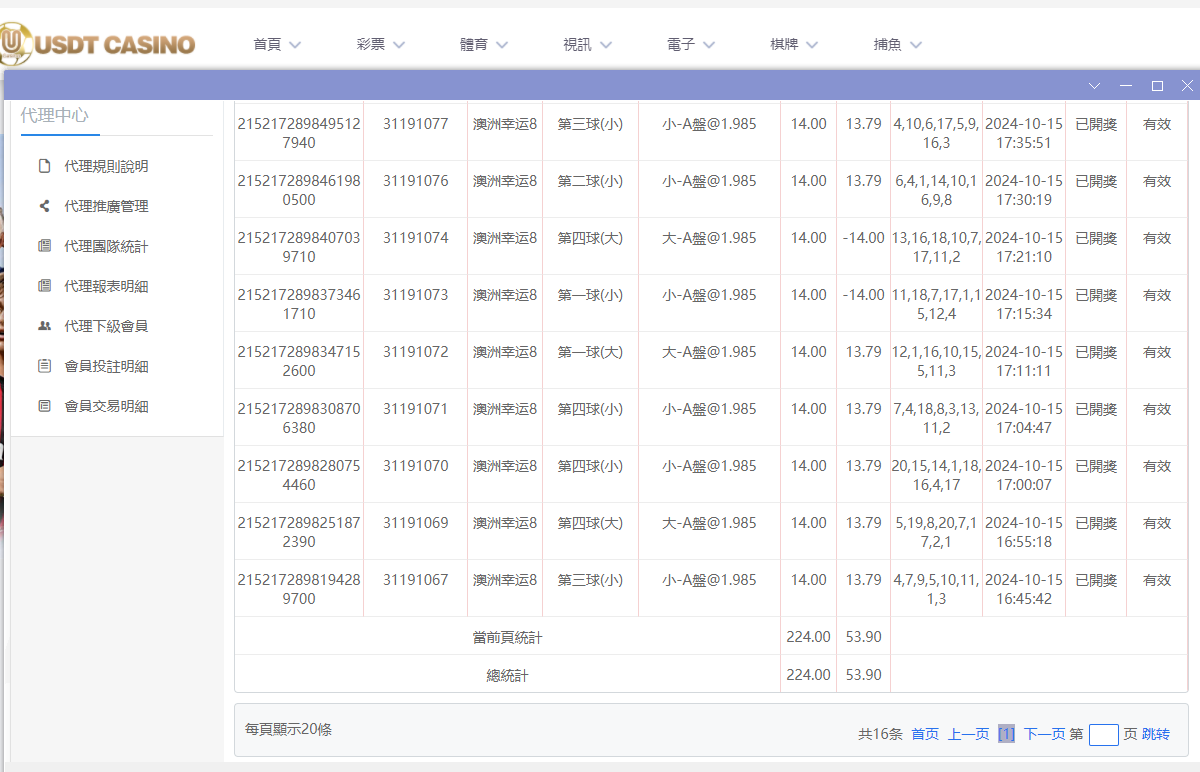
Task: Open 代理團隊統計 via its statistics icon
Action: (43, 246)
